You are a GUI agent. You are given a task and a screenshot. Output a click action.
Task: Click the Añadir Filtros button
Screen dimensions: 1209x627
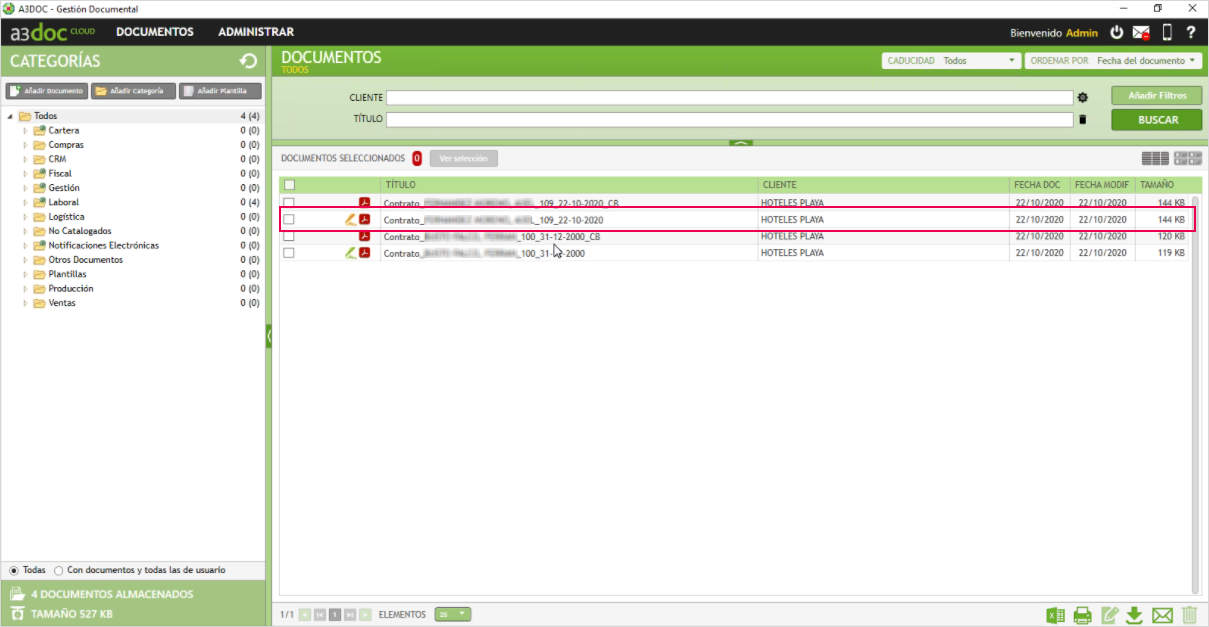tap(1157, 96)
